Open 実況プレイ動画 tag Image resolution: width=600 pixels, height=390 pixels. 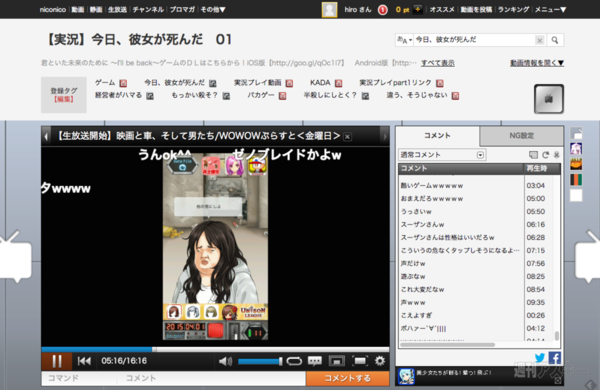coord(258,83)
